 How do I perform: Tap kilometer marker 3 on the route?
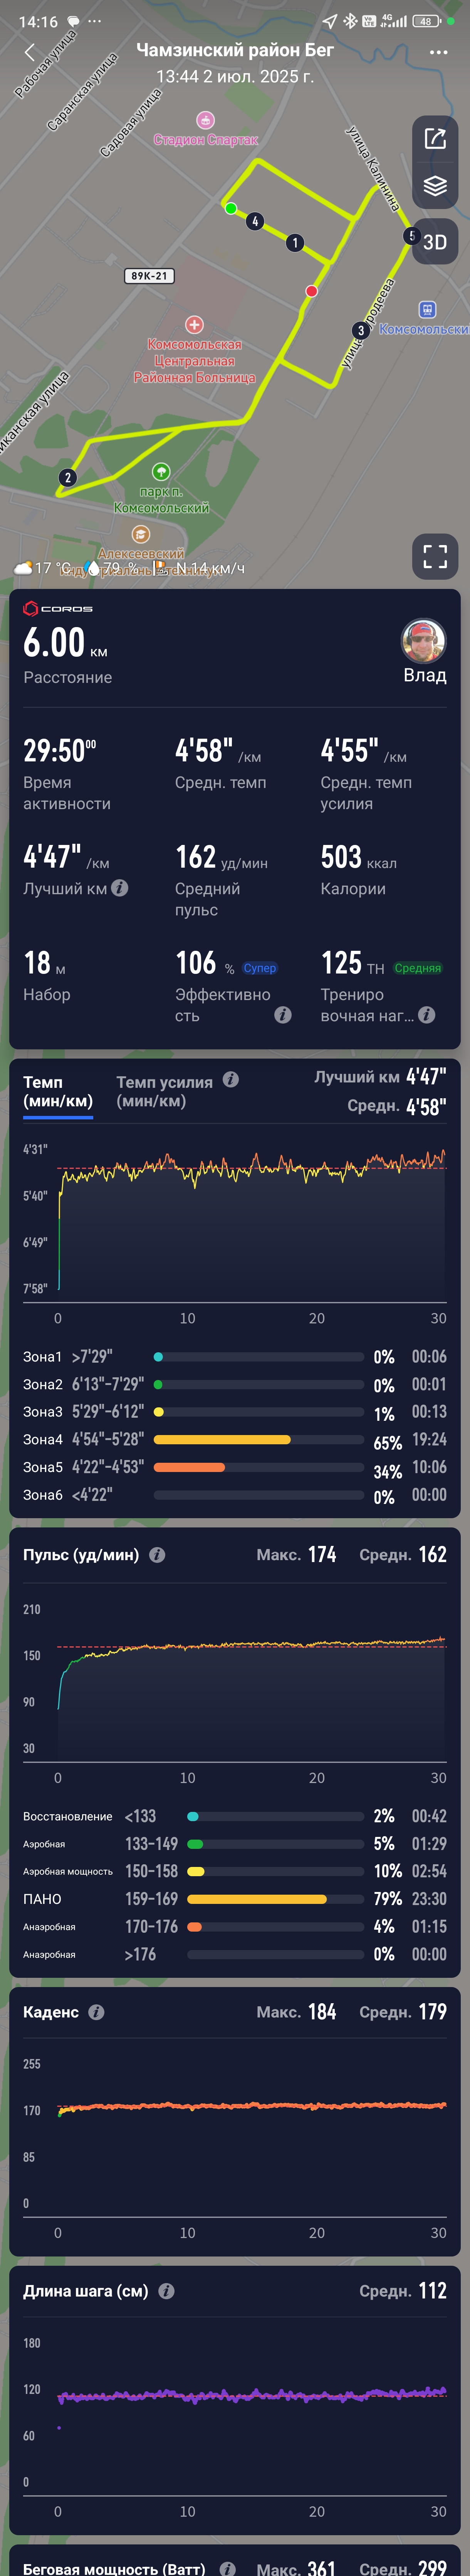coord(361,330)
